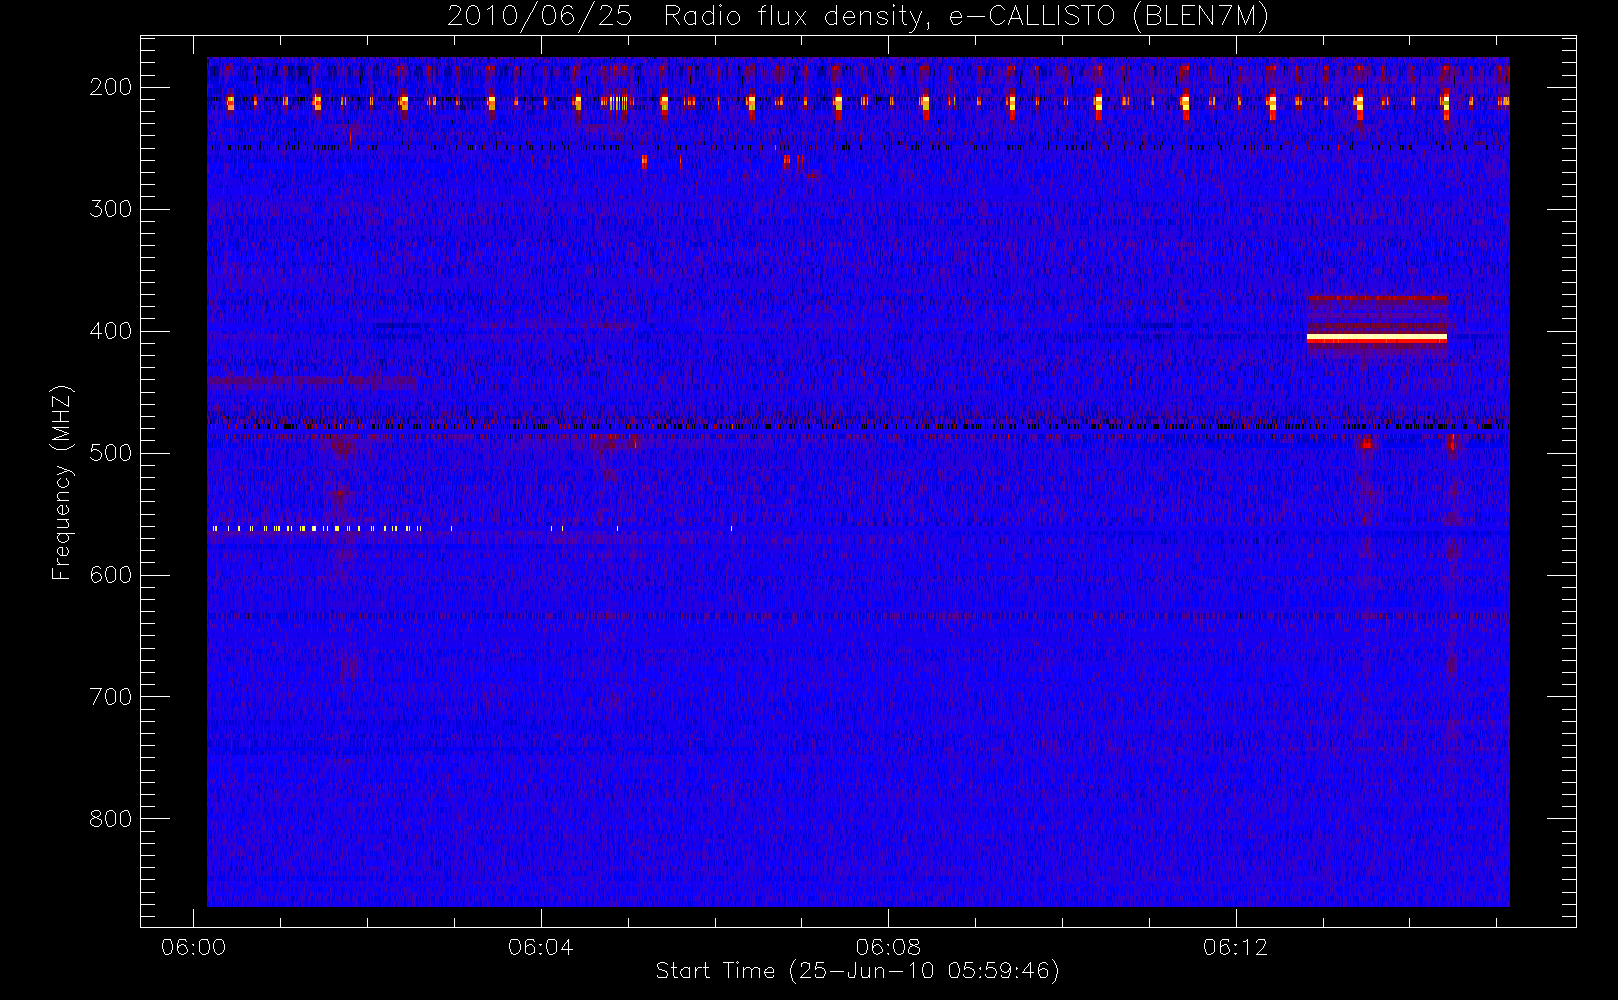The width and height of the screenshot is (1618, 1000).
Task: Click the 400 frequency tick label
Action: [110, 331]
